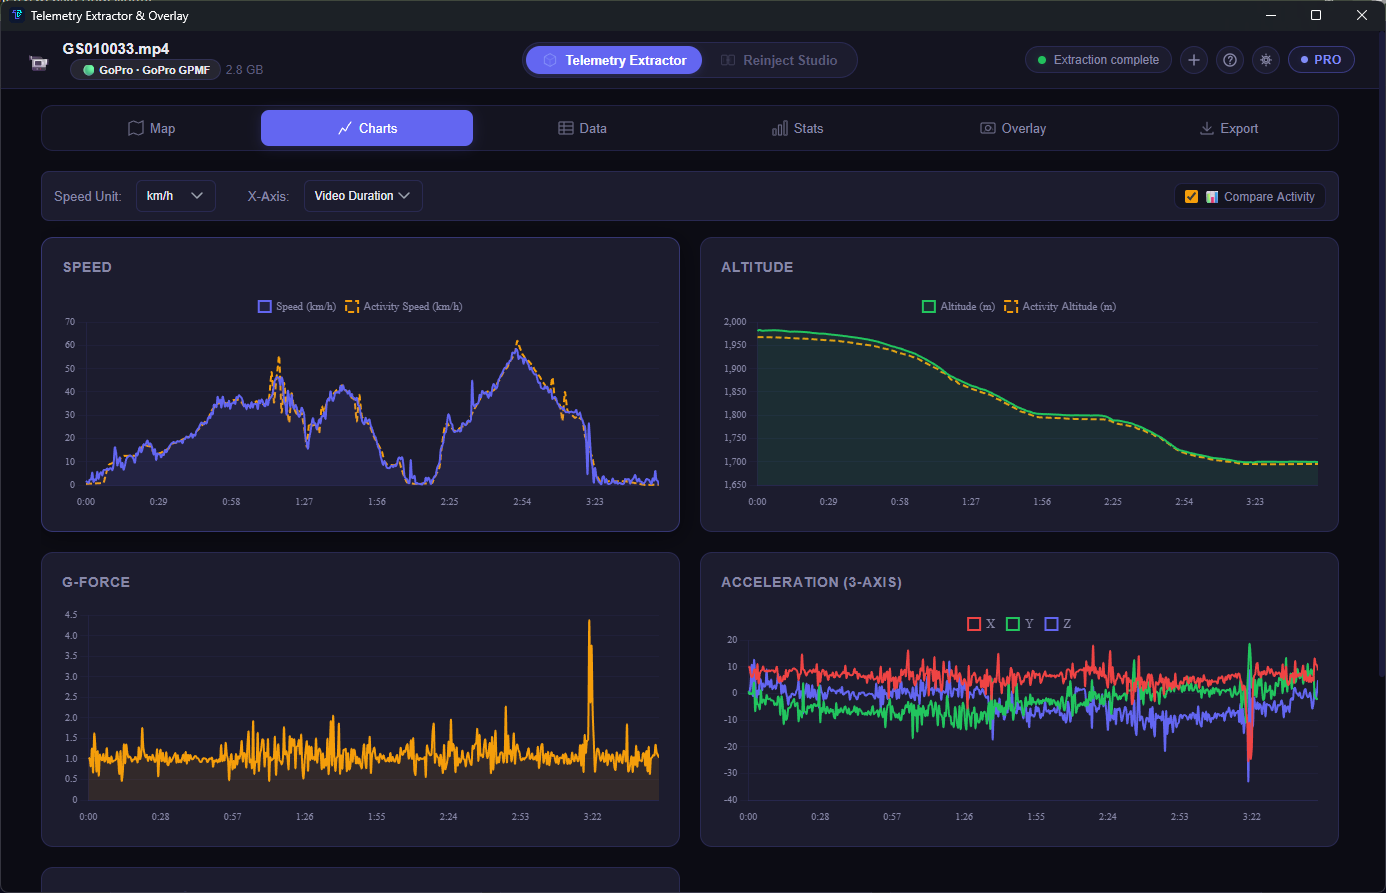Viewport: 1386px width, 893px height.
Task: Open the Speed Unit dropdown
Action: (x=175, y=196)
